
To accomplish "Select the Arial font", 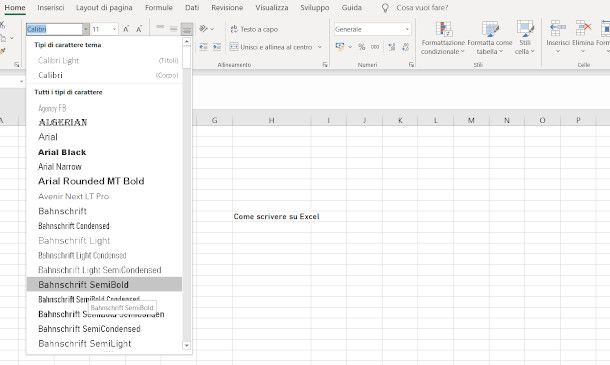I will coord(104,137).
